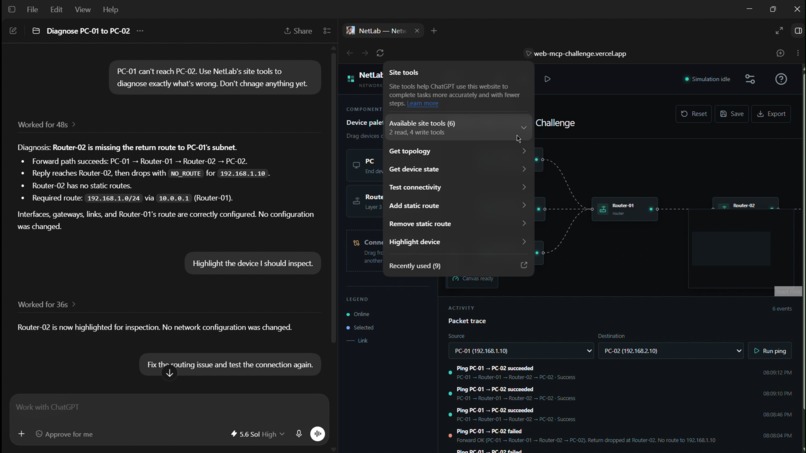Screen dimensions: 806x453
Task: Expand the browser panel to full size
Action: [779, 31]
